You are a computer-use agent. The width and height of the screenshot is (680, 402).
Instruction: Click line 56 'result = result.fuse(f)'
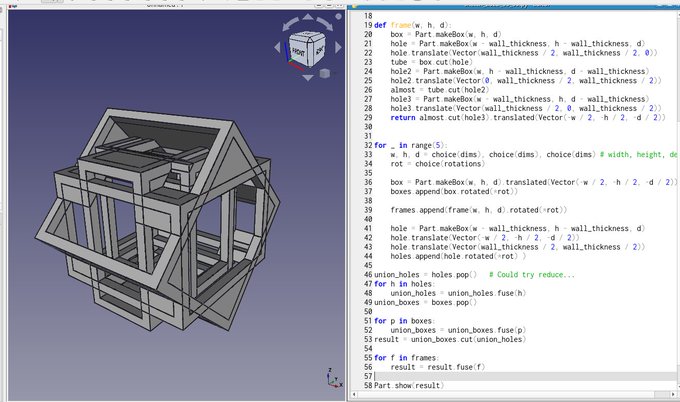coord(437,367)
